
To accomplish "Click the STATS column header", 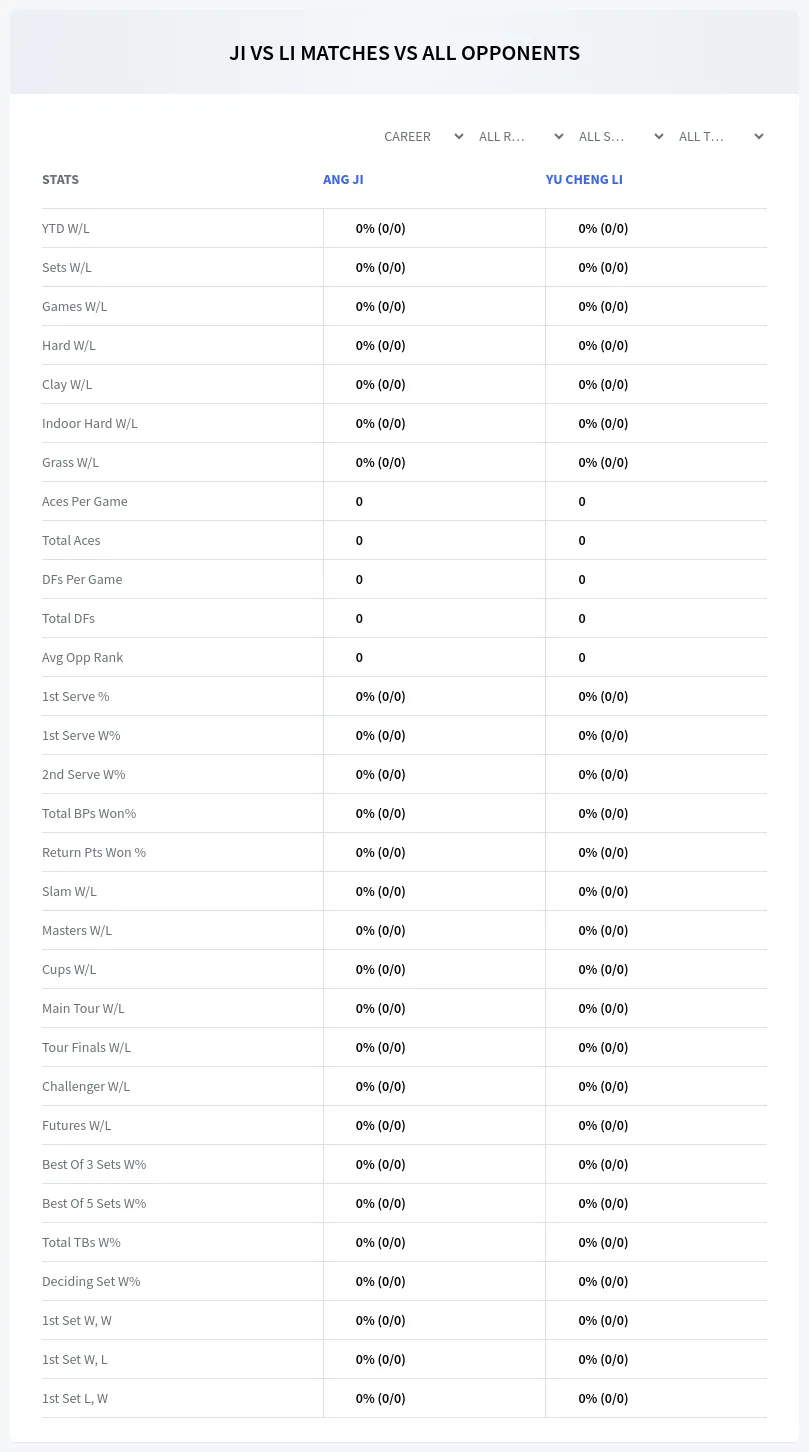I will (60, 180).
